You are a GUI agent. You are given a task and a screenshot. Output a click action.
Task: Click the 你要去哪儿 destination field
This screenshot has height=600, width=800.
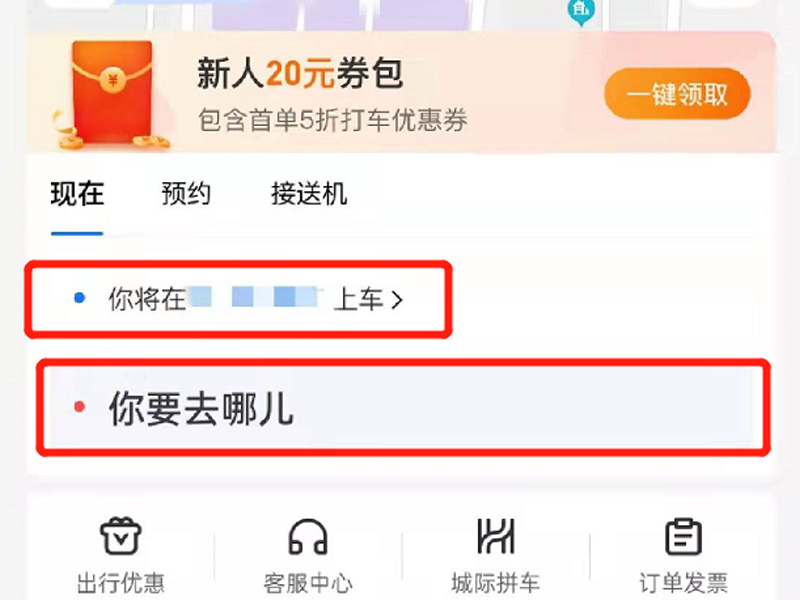coord(403,407)
